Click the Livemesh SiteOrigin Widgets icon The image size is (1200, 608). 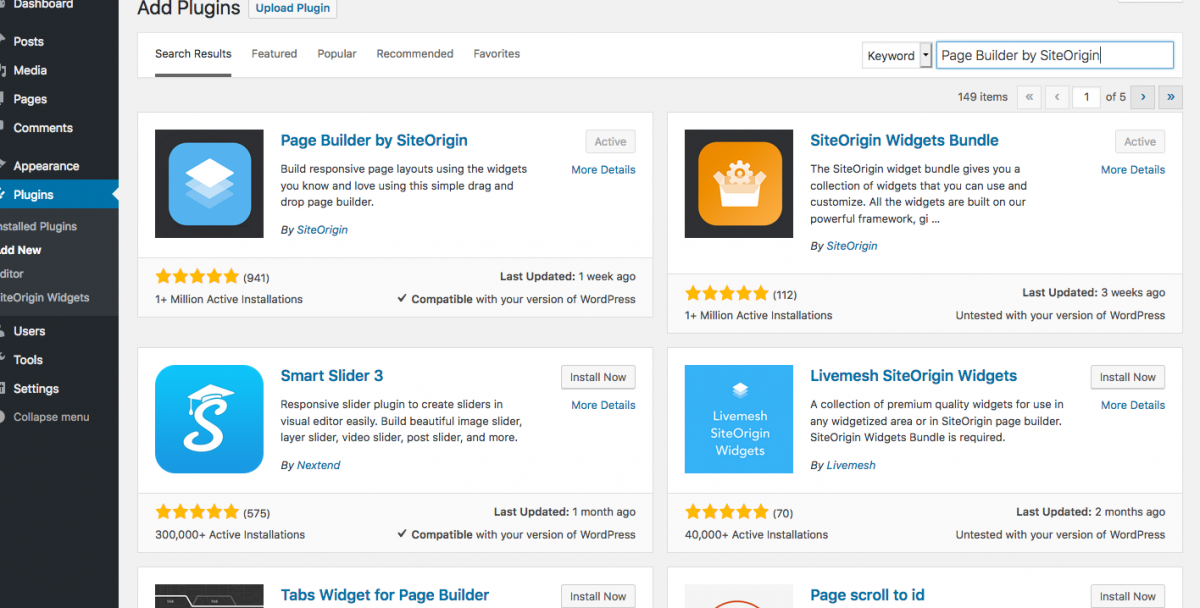pyautogui.click(x=739, y=419)
